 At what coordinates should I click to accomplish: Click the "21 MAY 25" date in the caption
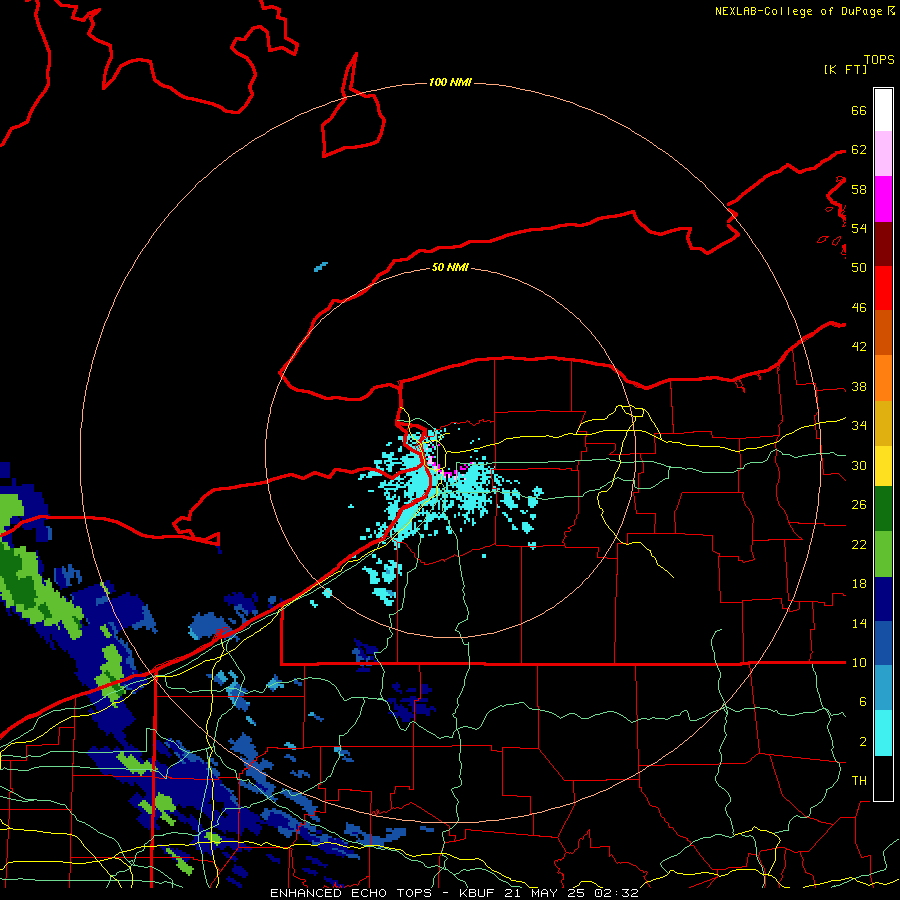pyautogui.click(x=545, y=893)
